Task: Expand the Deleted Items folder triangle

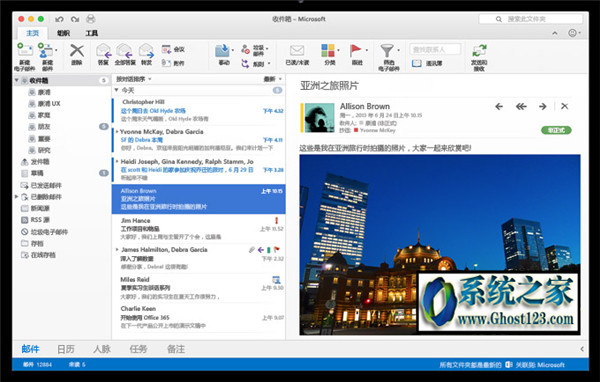Action: pyautogui.click(x=16, y=197)
